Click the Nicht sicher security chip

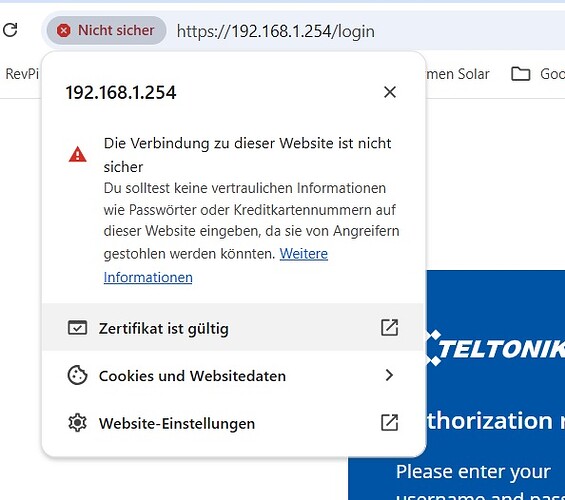pyautogui.click(x=107, y=31)
